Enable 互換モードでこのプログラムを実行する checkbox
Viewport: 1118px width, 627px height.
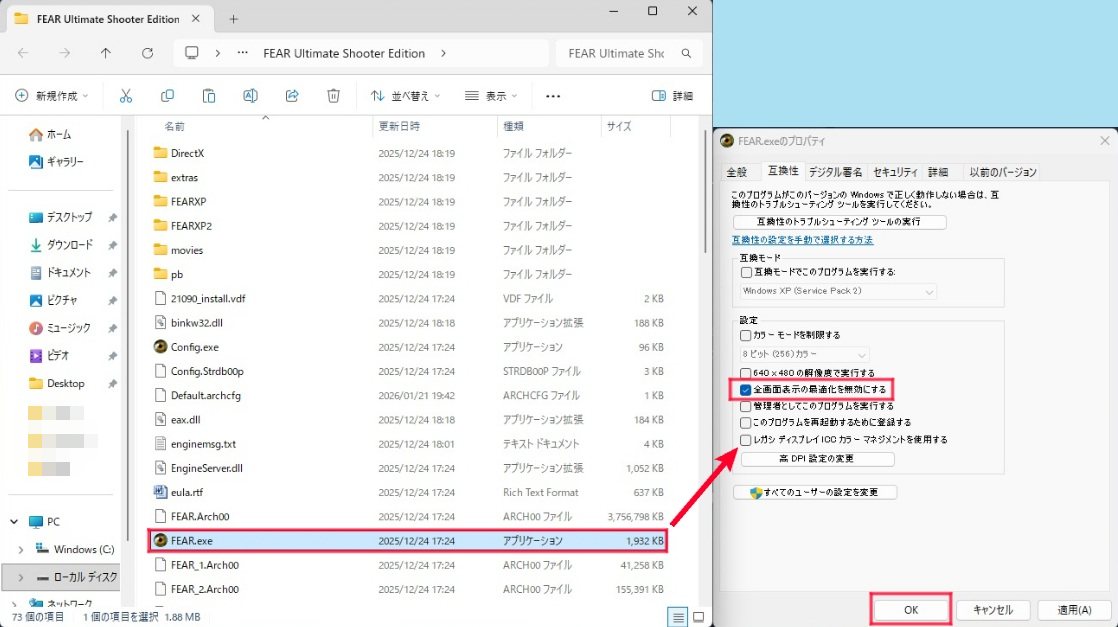click(746, 272)
